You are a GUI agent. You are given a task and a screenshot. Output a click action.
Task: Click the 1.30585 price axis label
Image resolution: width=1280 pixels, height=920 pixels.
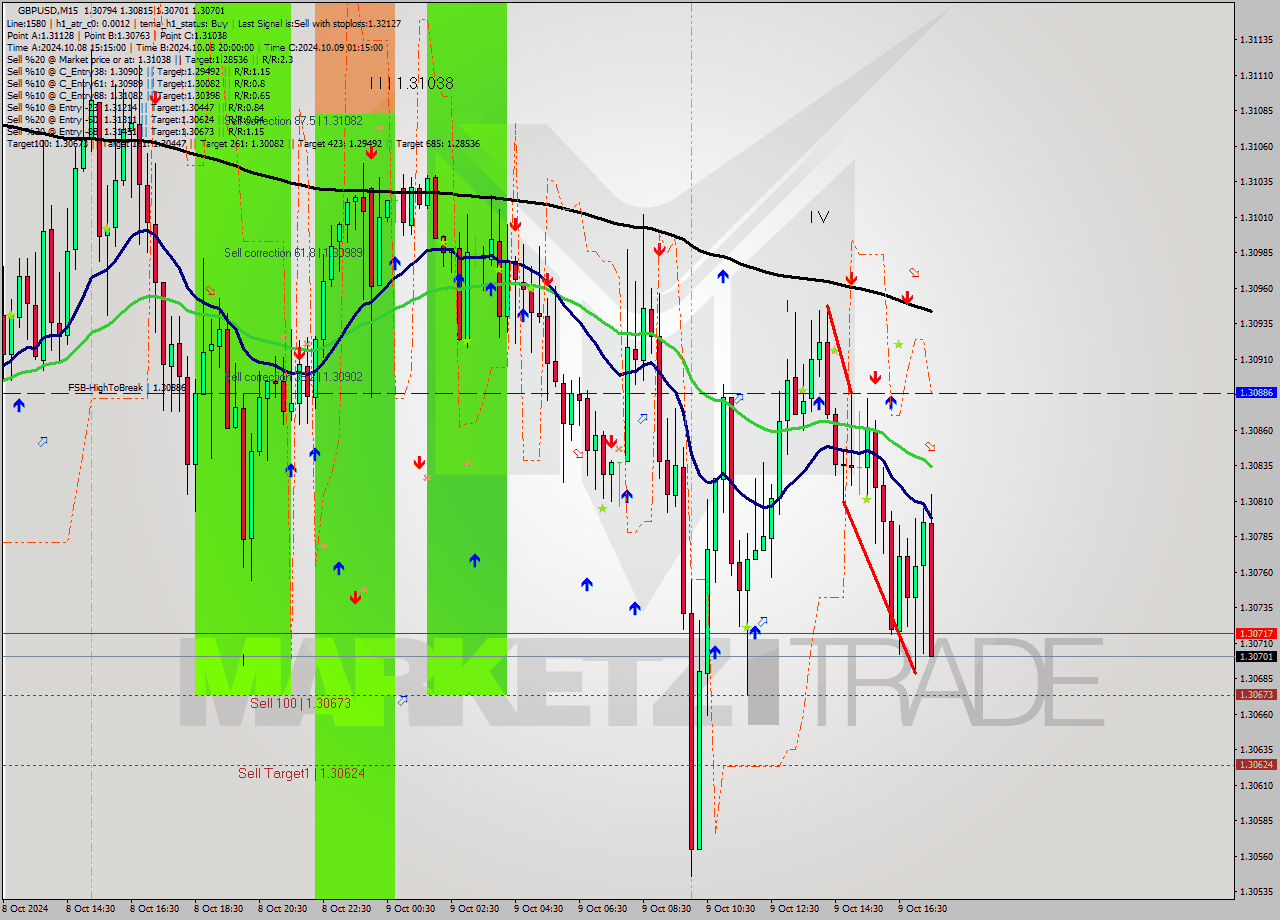tap(1256, 821)
